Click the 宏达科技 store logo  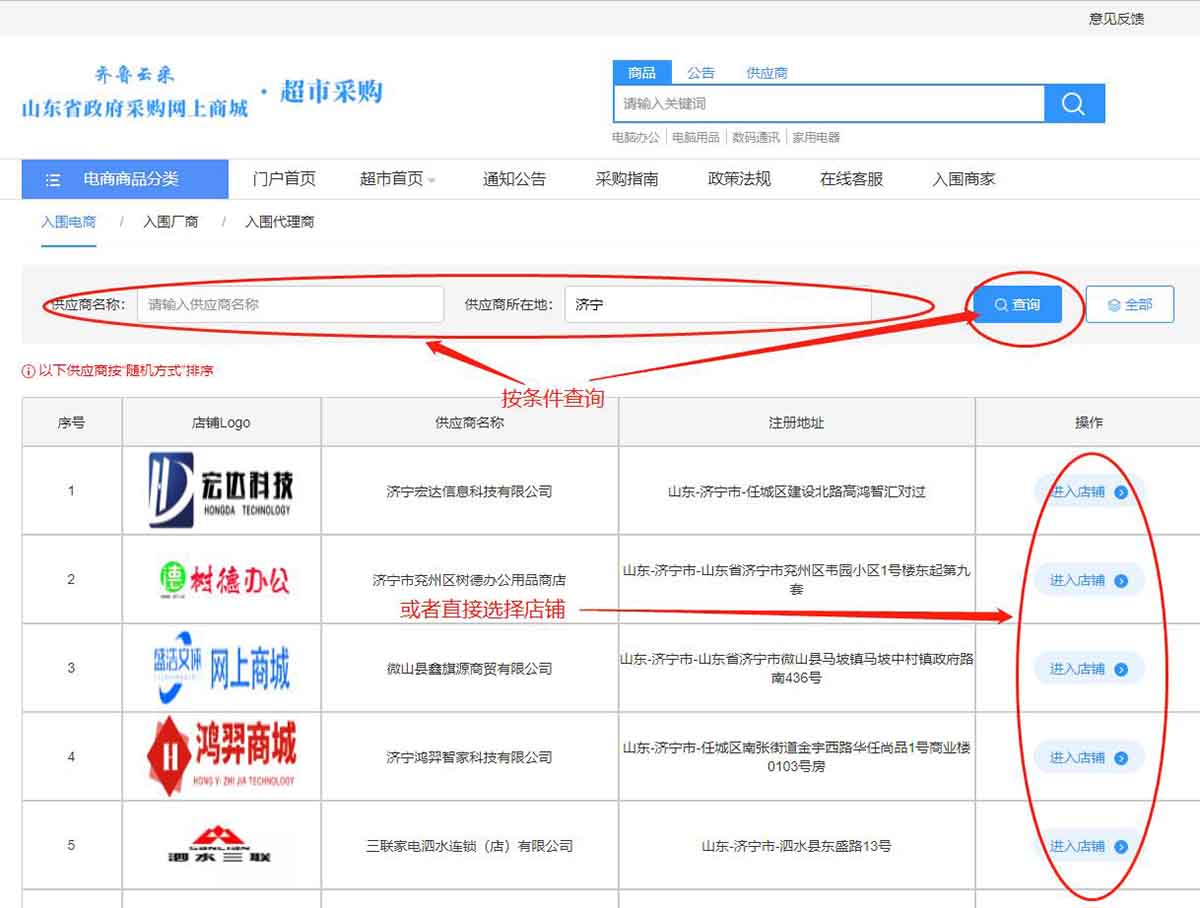221,490
